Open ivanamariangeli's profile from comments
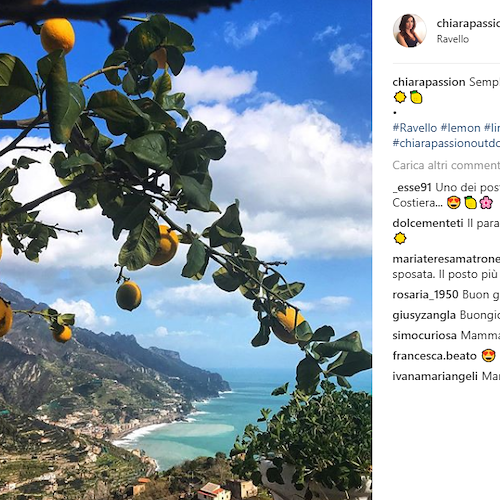The height and width of the screenshot is (500, 500). pos(435,376)
